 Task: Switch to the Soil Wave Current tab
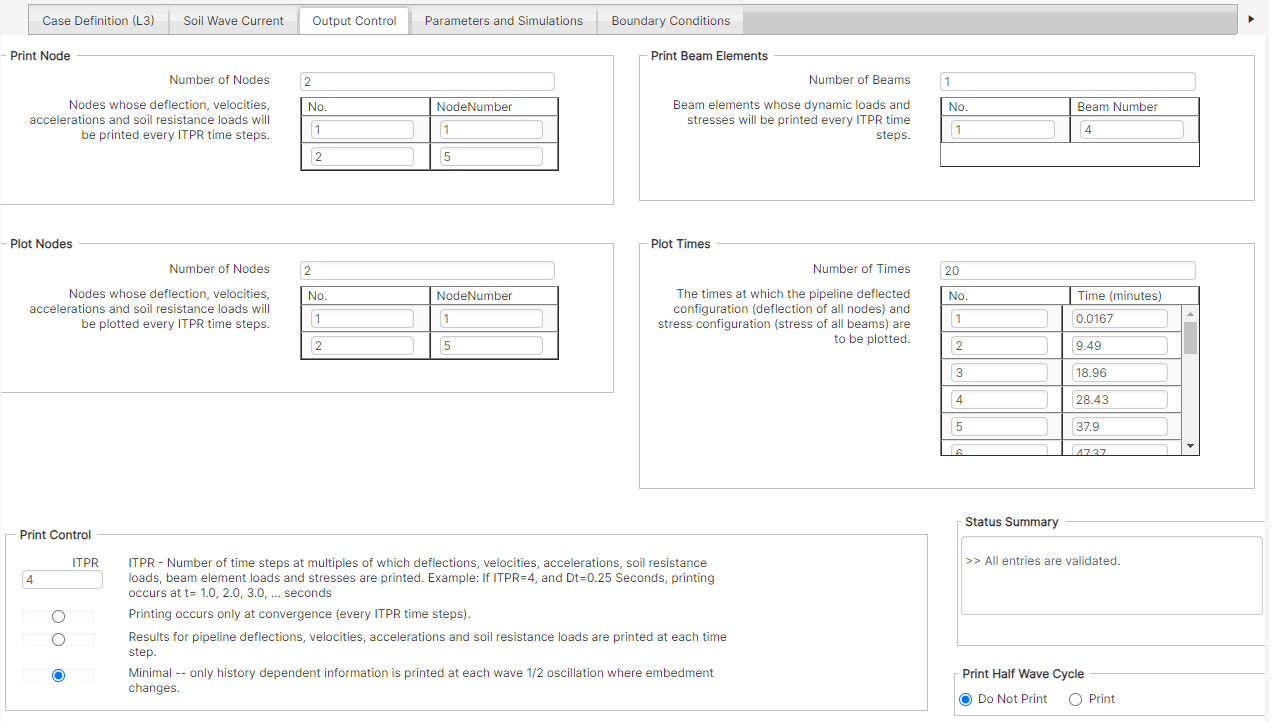[x=233, y=19]
